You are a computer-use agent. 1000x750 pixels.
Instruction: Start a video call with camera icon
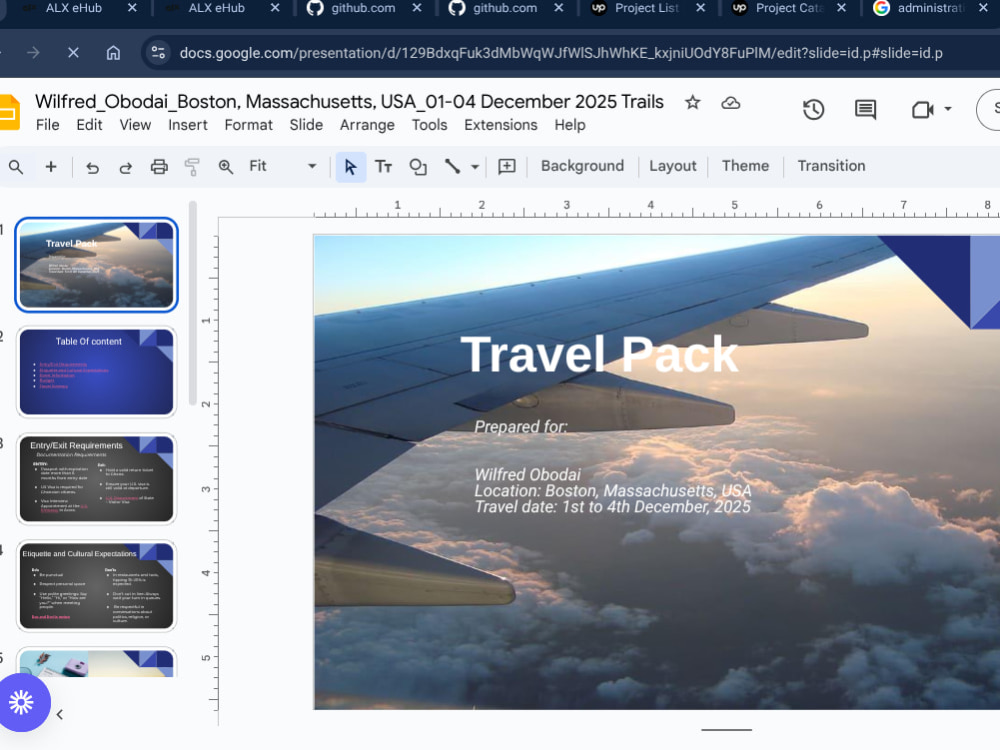(922, 110)
